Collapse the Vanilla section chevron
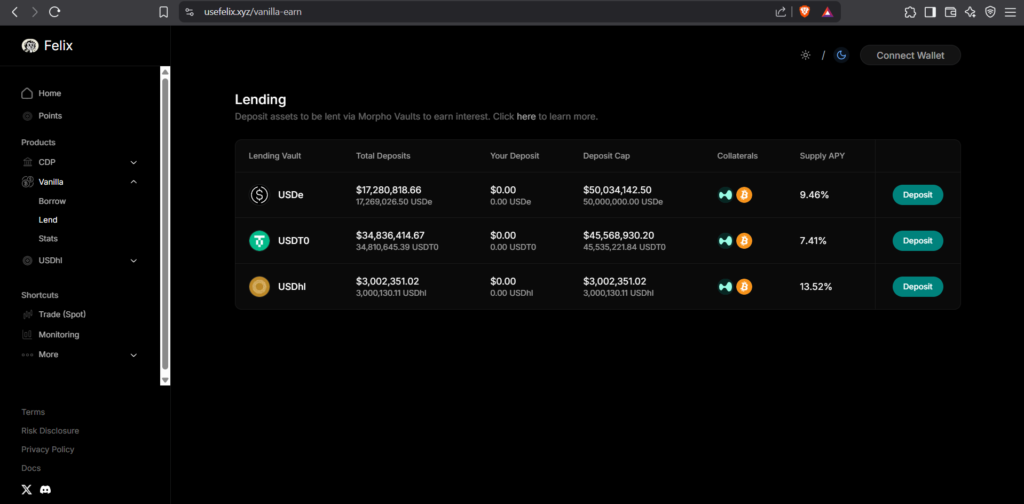 click(x=133, y=181)
